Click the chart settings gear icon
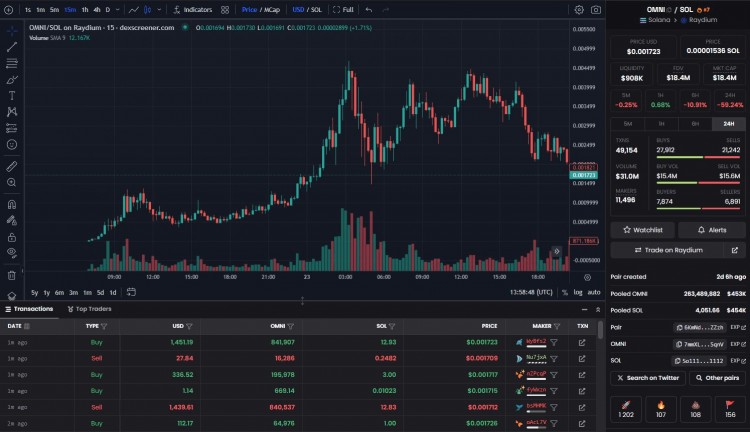Viewport: 750px width, 432px height. 579,9
